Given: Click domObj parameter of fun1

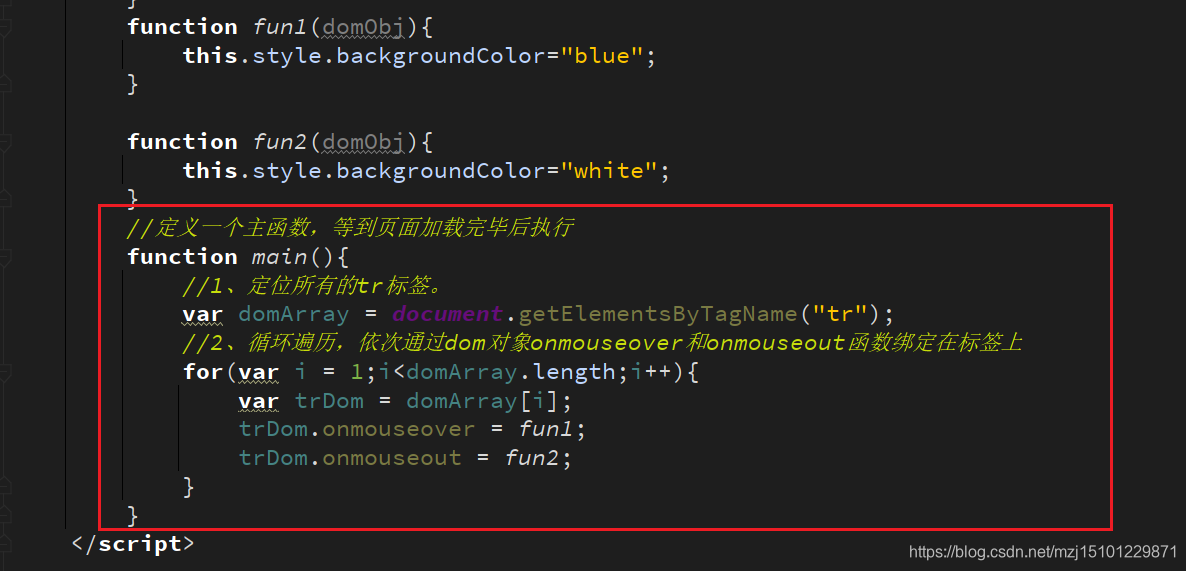Looking at the screenshot, I should [x=364, y=27].
